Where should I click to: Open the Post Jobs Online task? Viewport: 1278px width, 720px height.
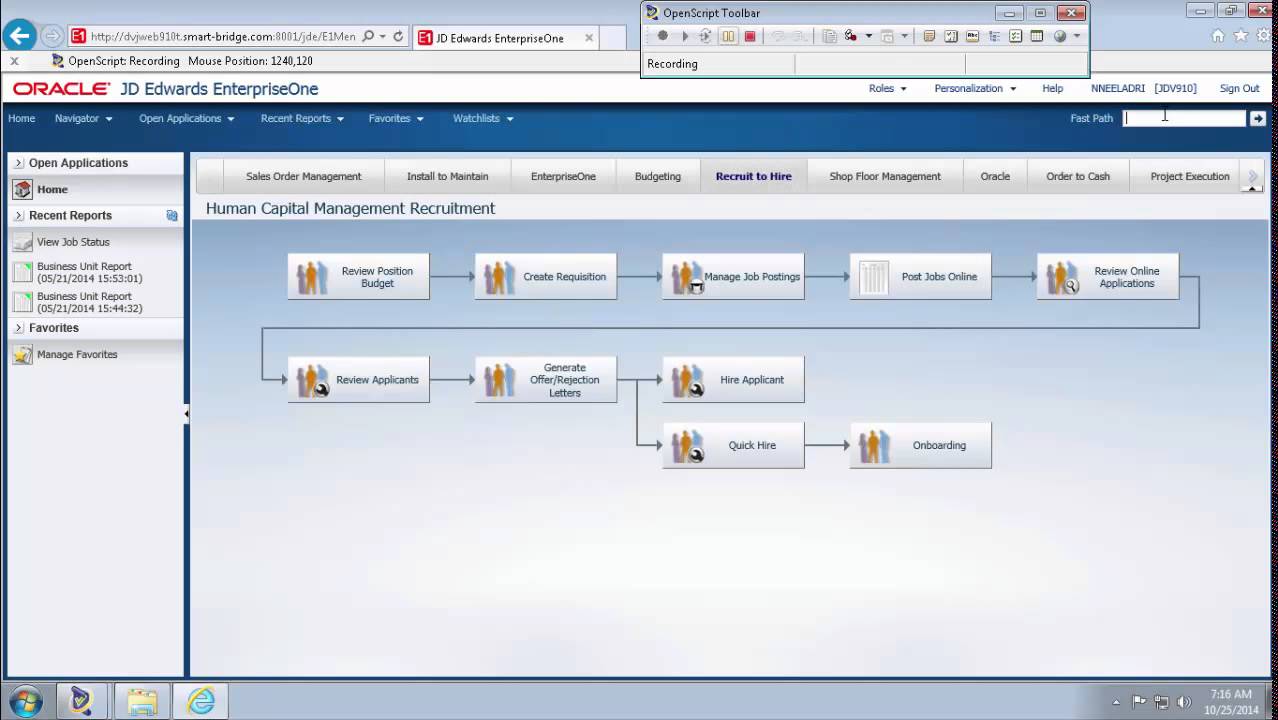pyautogui.click(x=921, y=277)
